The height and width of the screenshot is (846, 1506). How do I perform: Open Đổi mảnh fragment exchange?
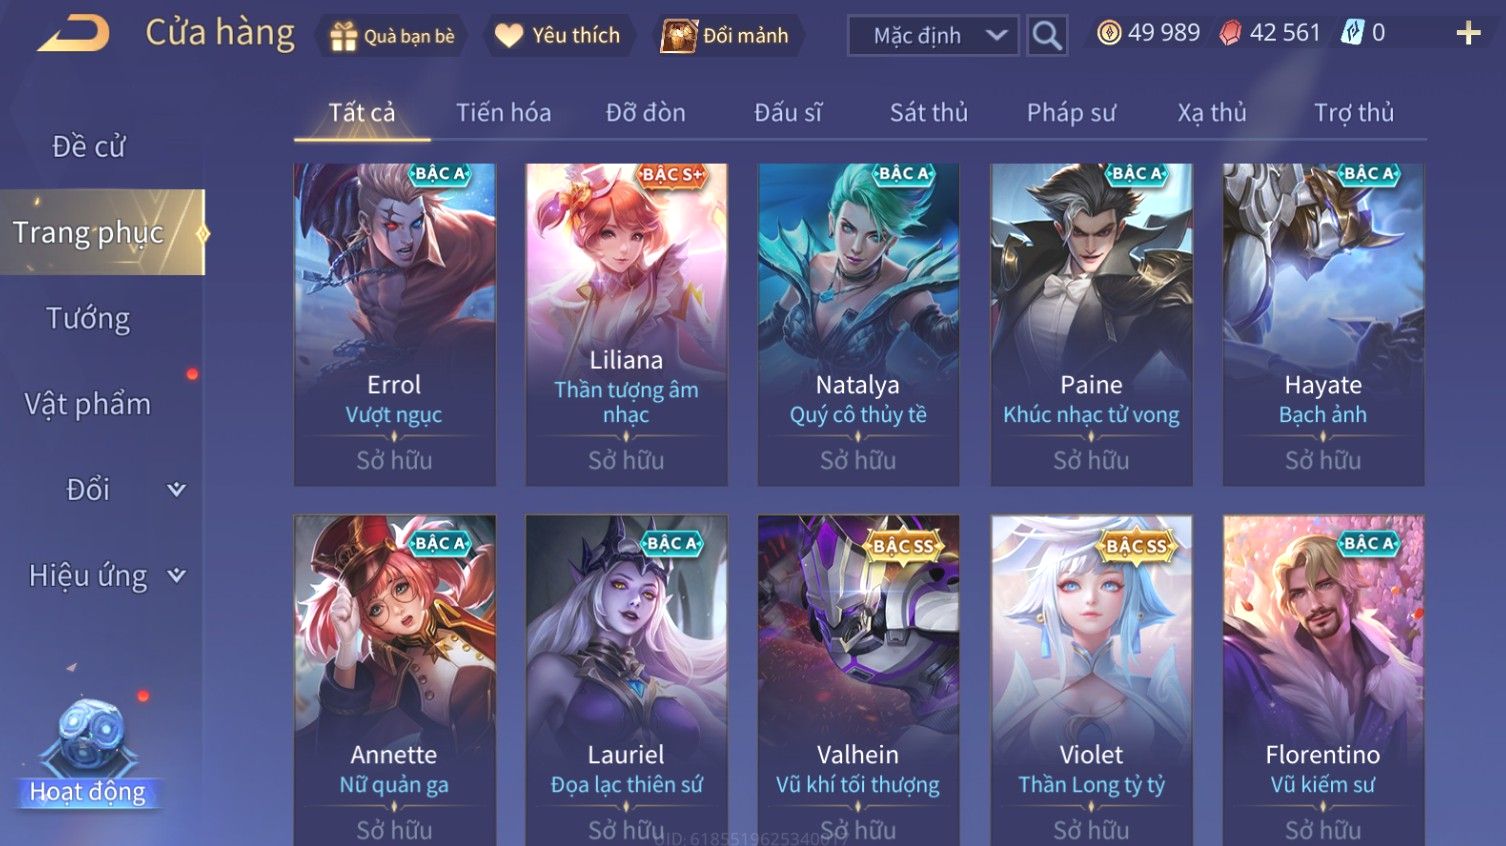point(727,36)
